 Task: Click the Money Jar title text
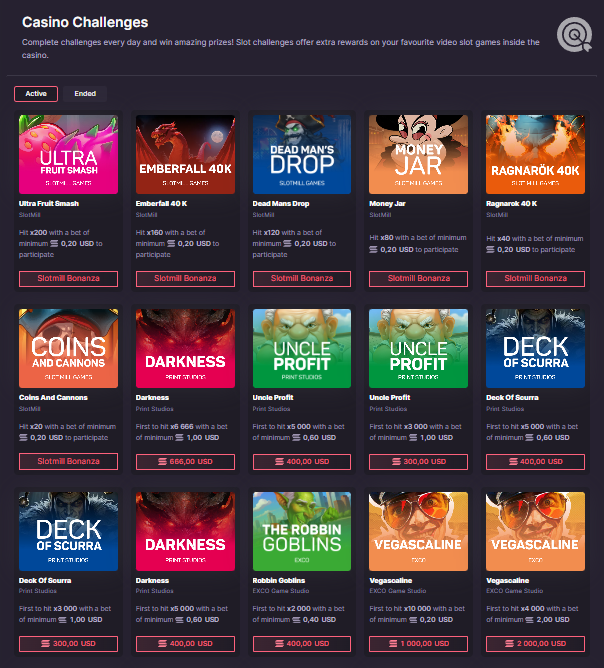pyautogui.click(x=387, y=204)
